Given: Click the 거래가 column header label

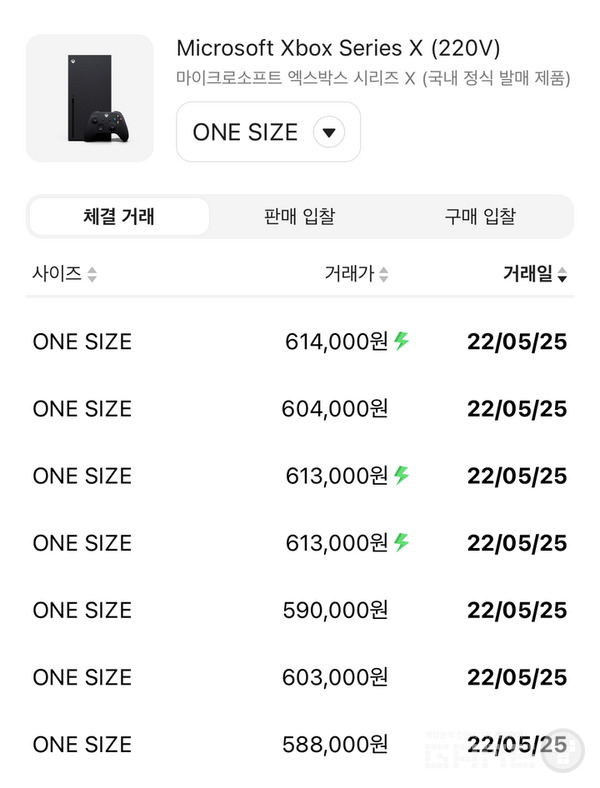Looking at the screenshot, I should [349, 274].
